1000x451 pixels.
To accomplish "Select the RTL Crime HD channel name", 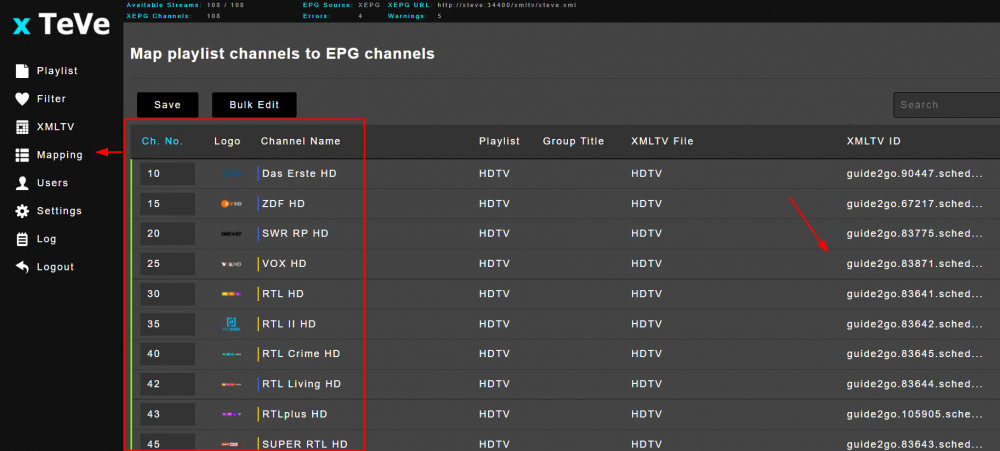I will (301, 353).
